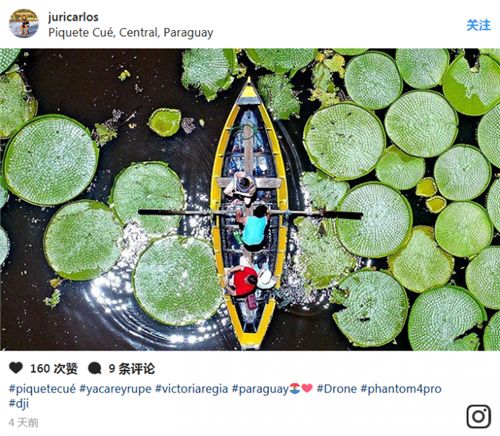500x436 pixels.
Task: Open the #paraguay hashtag
Action: (x=260, y=389)
